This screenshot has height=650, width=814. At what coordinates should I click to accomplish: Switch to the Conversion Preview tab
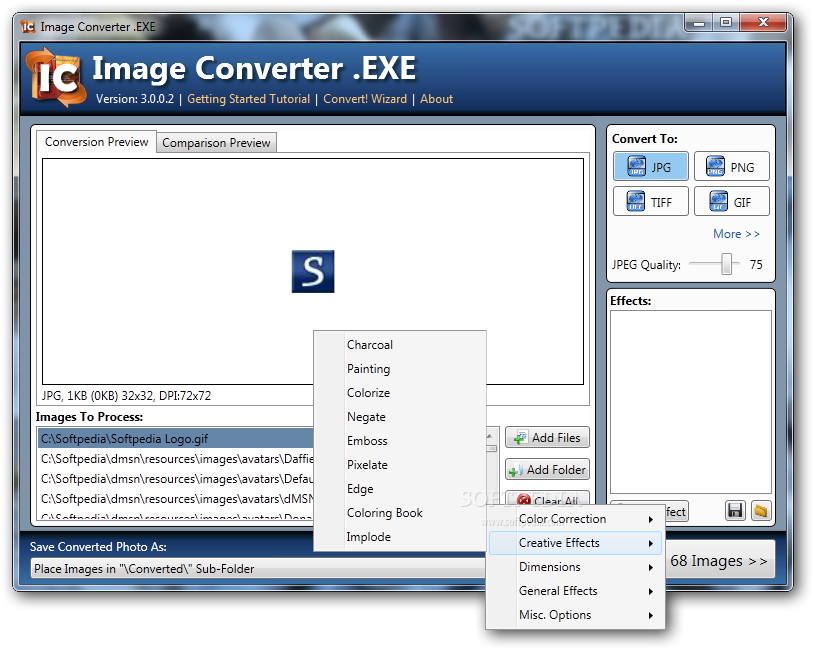click(97, 142)
